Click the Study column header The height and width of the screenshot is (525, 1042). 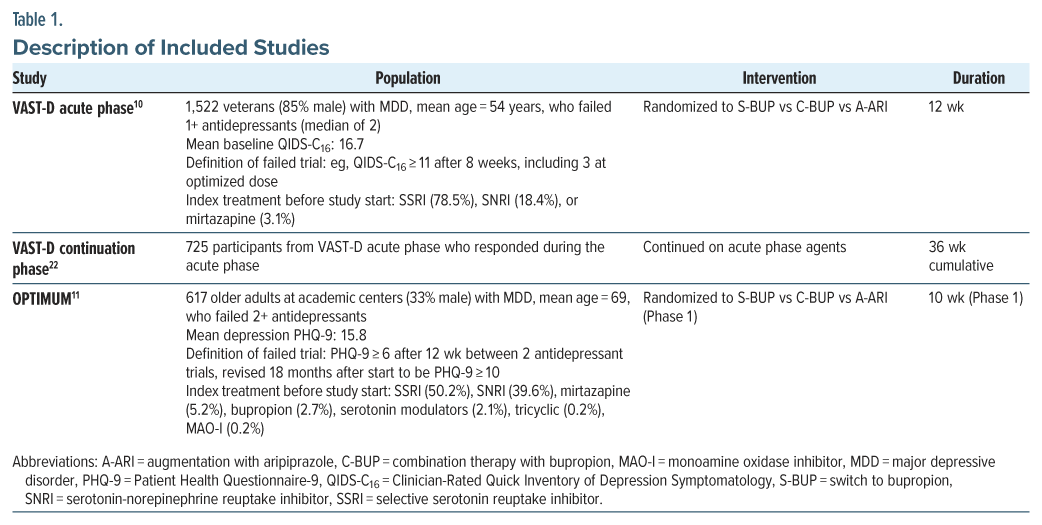[29, 78]
